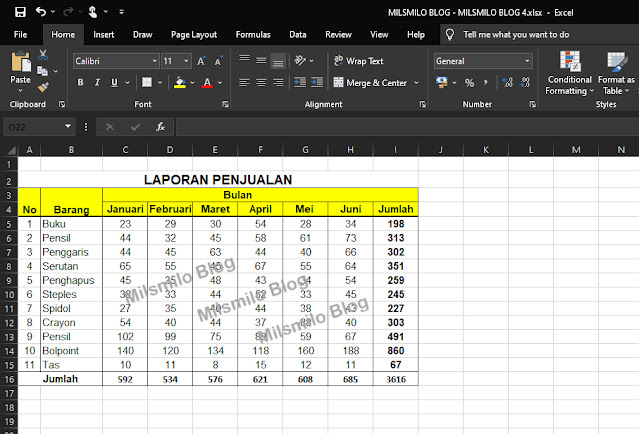Open the font size 11 dropdown
Viewport: 639px width, 434px height.
click(x=186, y=61)
